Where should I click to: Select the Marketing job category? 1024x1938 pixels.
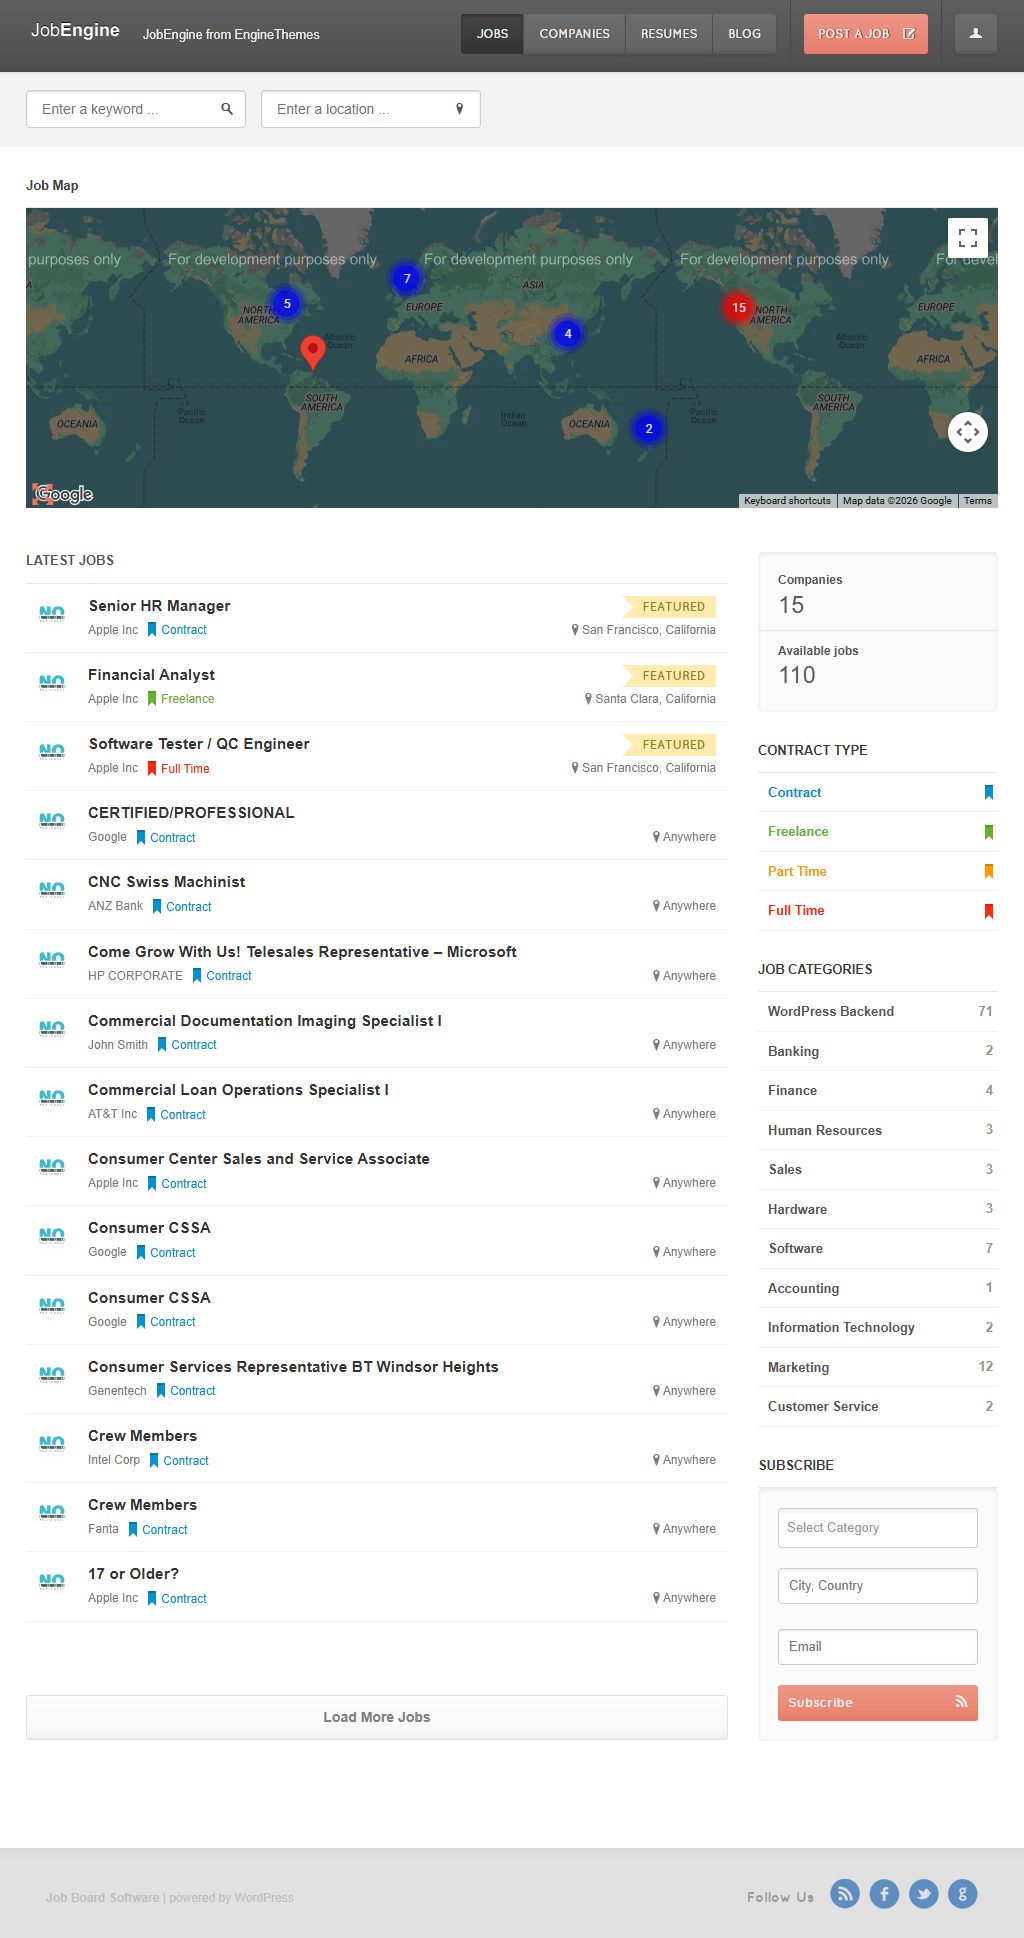pyautogui.click(x=798, y=1367)
